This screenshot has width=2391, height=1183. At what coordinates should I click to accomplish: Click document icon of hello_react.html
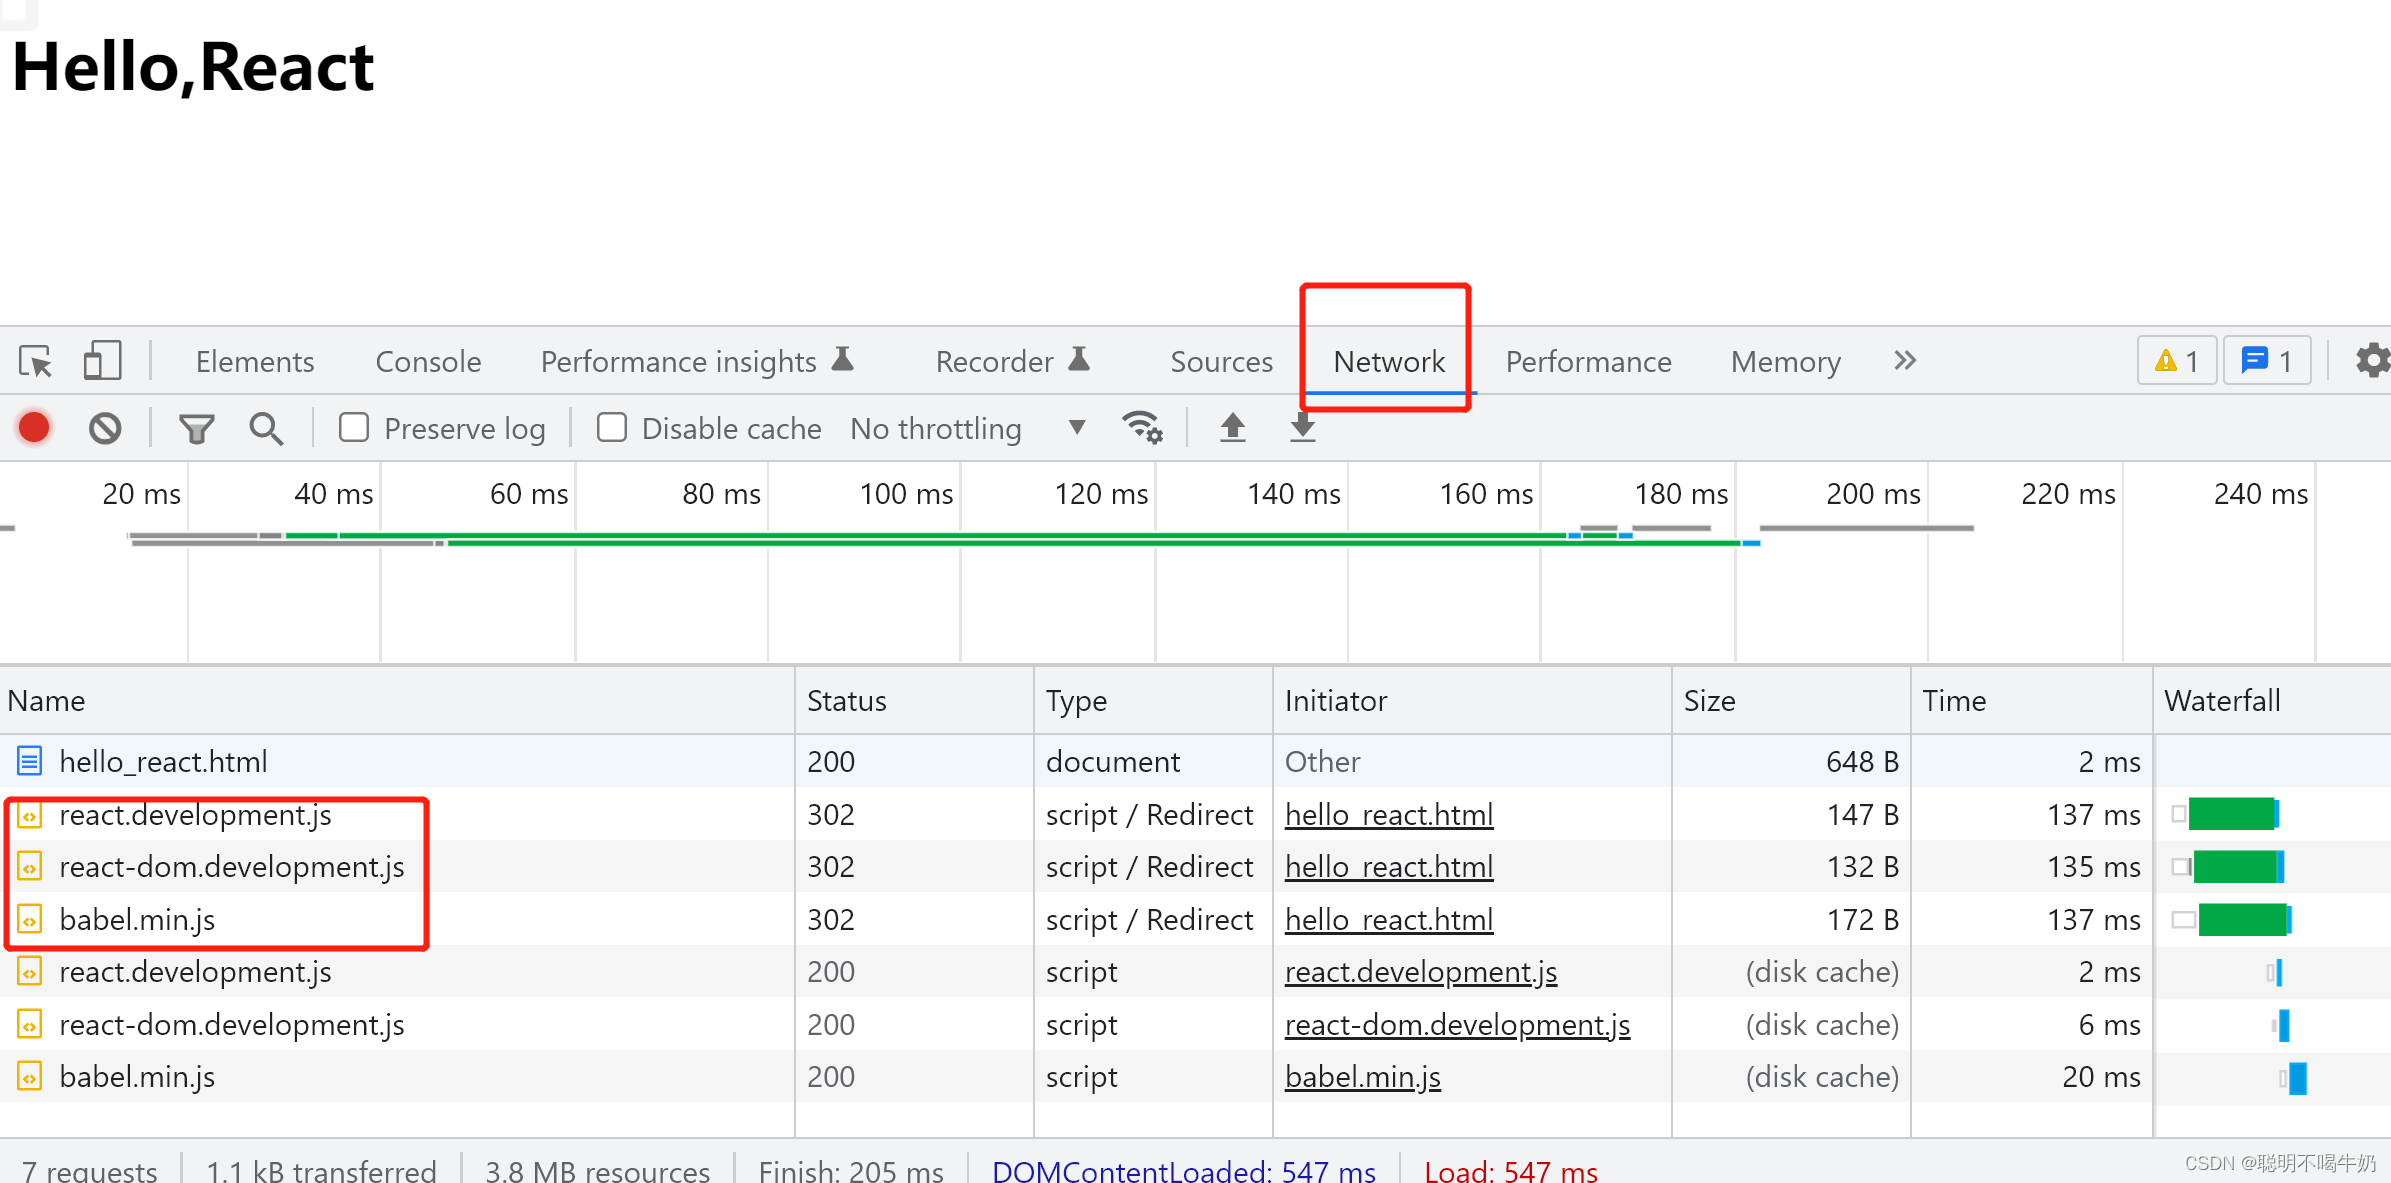[x=30, y=761]
